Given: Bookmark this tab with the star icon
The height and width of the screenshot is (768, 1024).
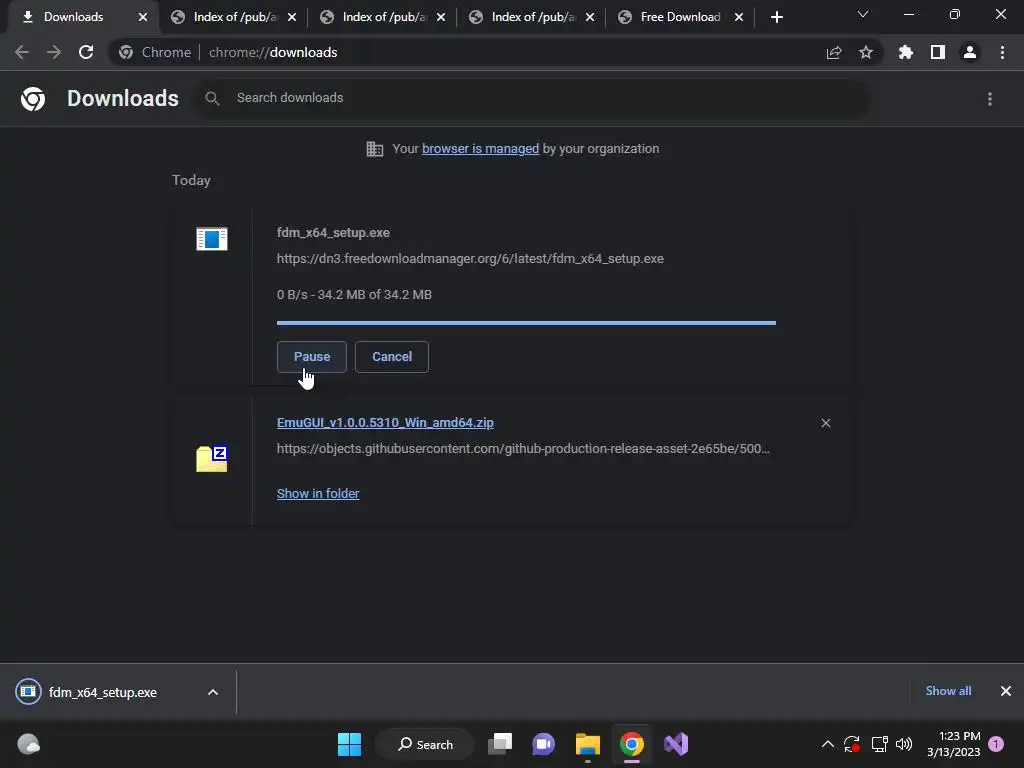Looking at the screenshot, I should (x=866, y=52).
